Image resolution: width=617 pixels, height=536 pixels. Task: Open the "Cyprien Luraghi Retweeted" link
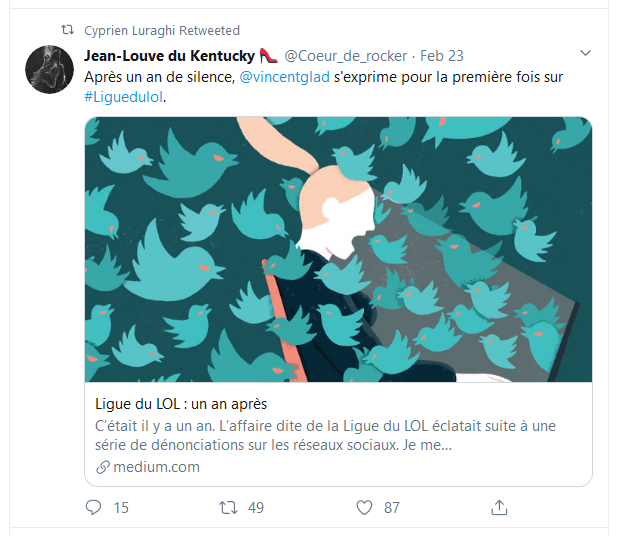[x=162, y=31]
